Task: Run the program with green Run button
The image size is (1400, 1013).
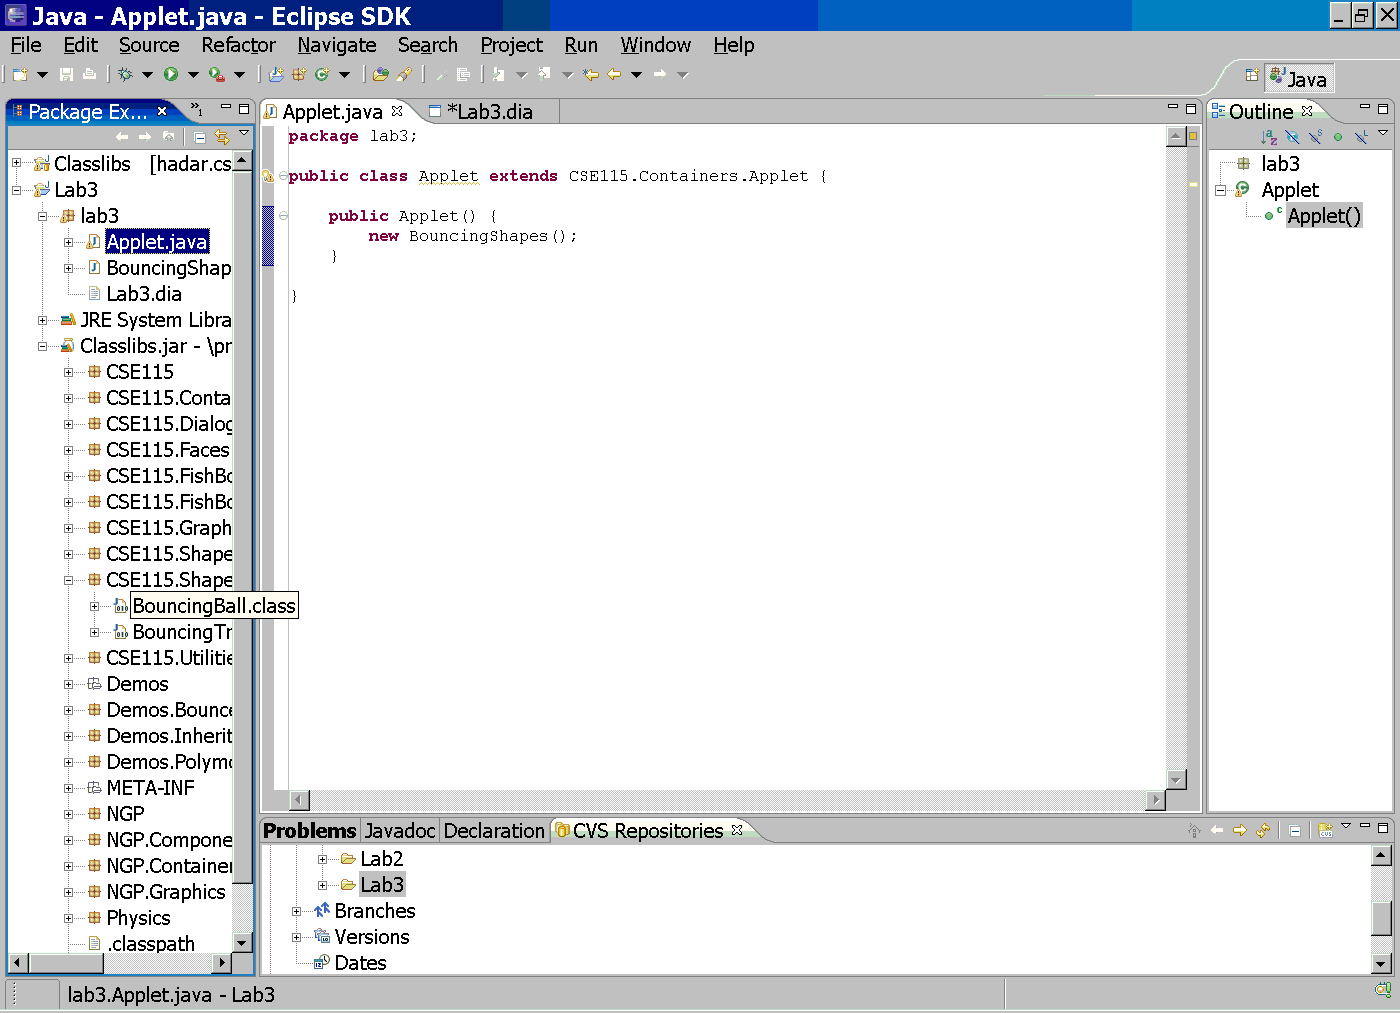Action: [171, 74]
